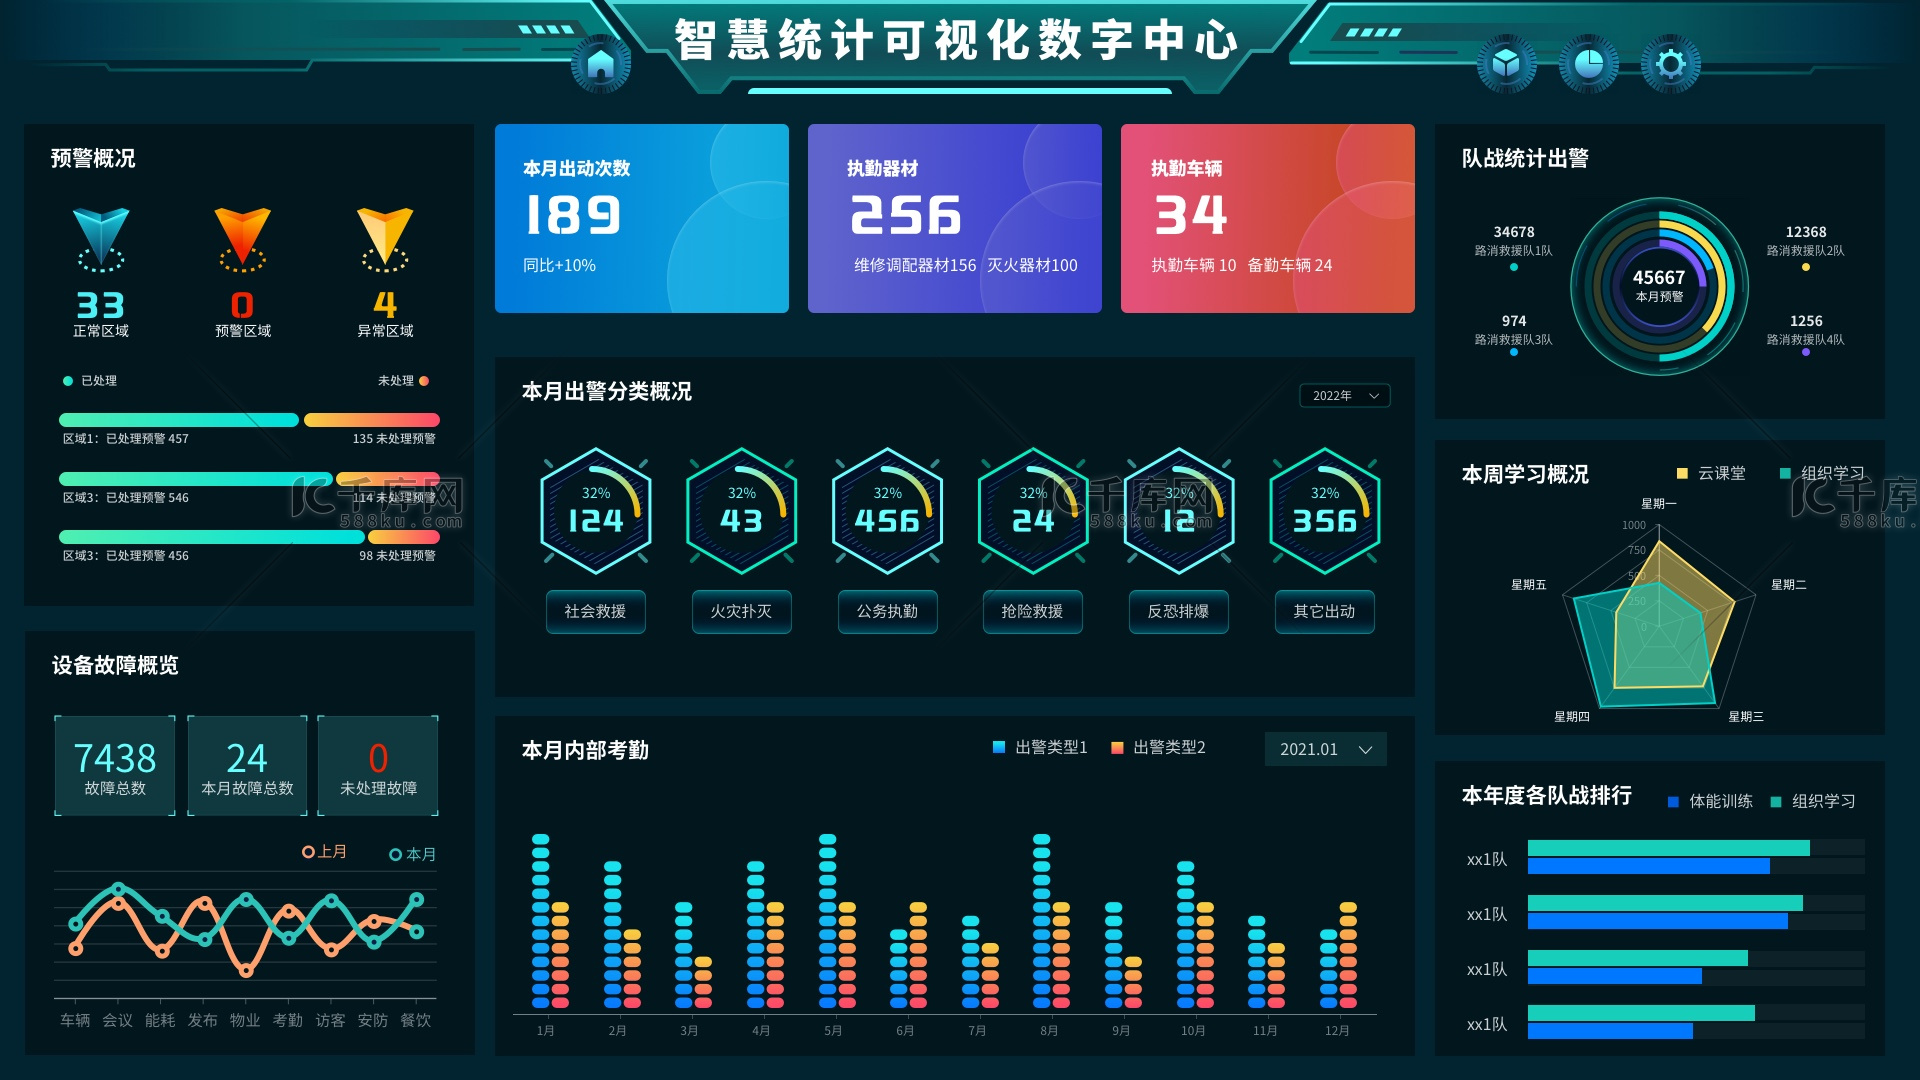Screen dimensions: 1920x1080
Task: Select the blue arrow icon for 正常区域
Action: pos(101,240)
